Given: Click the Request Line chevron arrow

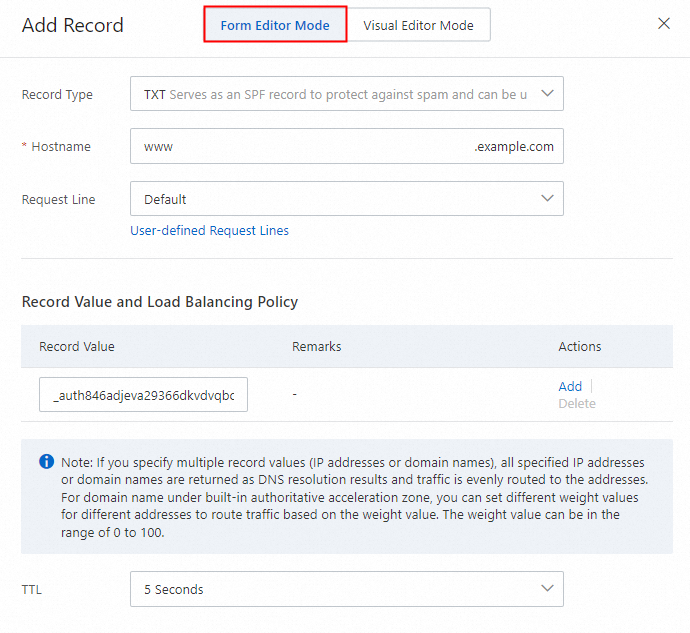Looking at the screenshot, I should [x=547, y=199].
